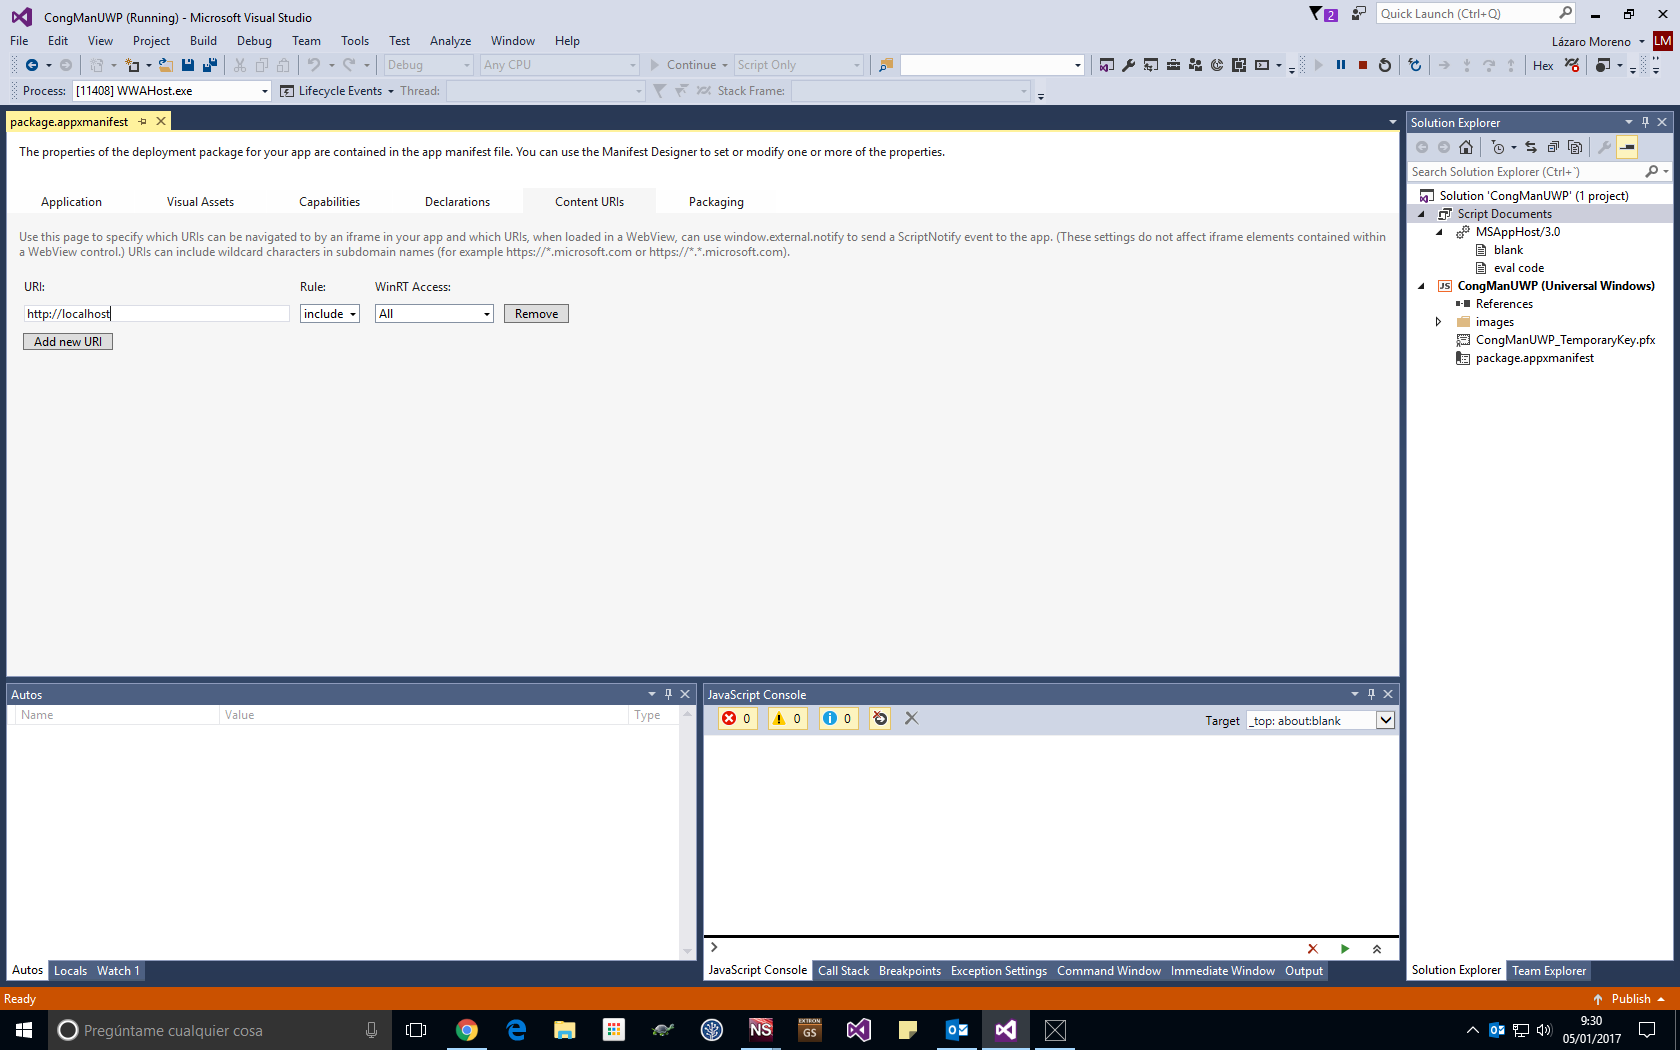Stop debugging with the red square
Viewport: 1680px width, 1050px height.
click(x=1363, y=65)
